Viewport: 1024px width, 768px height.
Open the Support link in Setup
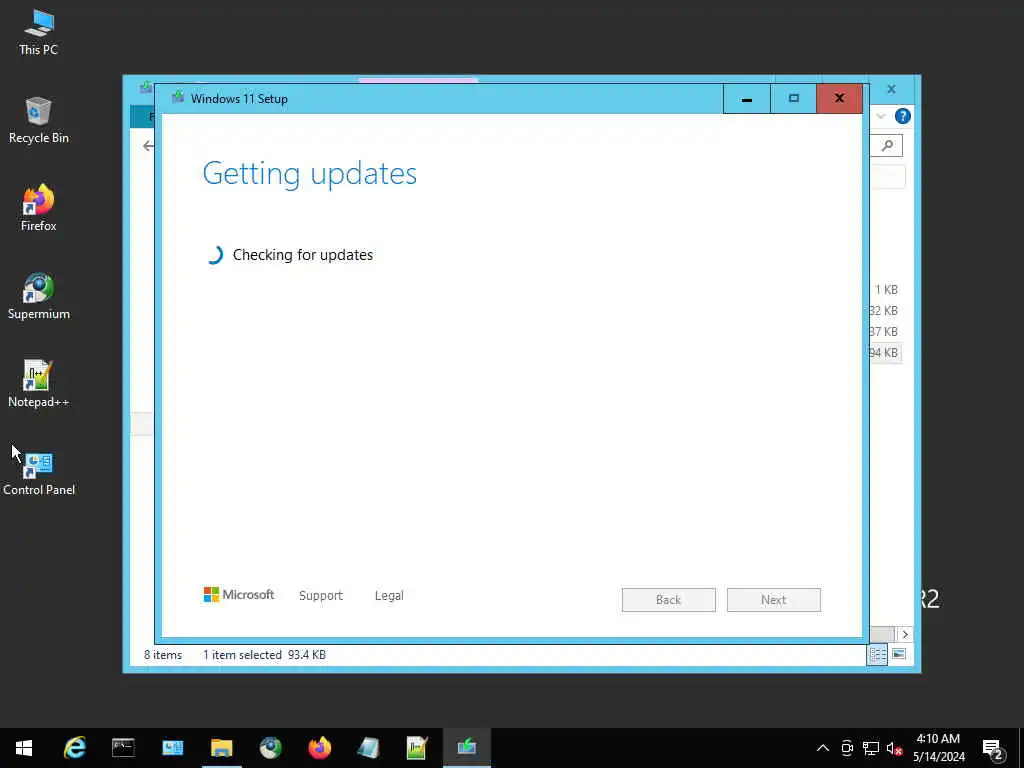(321, 596)
